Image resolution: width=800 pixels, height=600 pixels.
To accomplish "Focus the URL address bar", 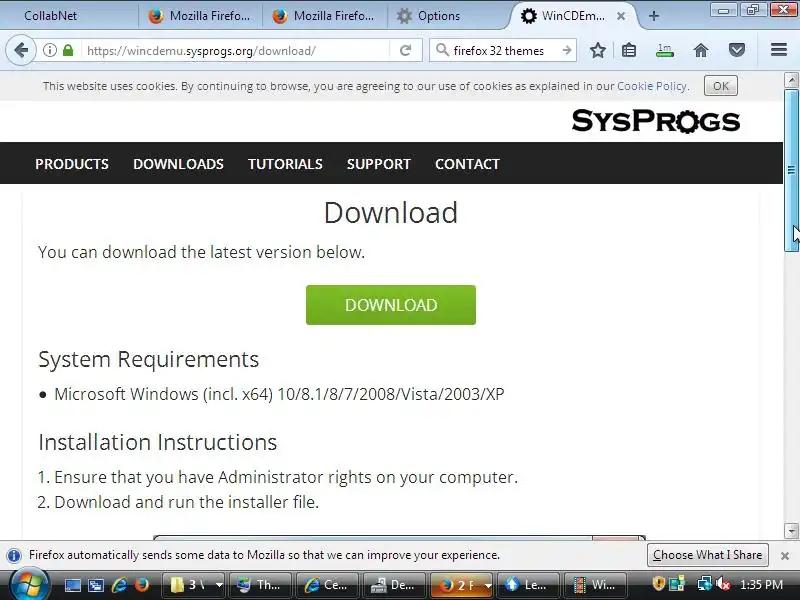I will pyautogui.click(x=235, y=51).
